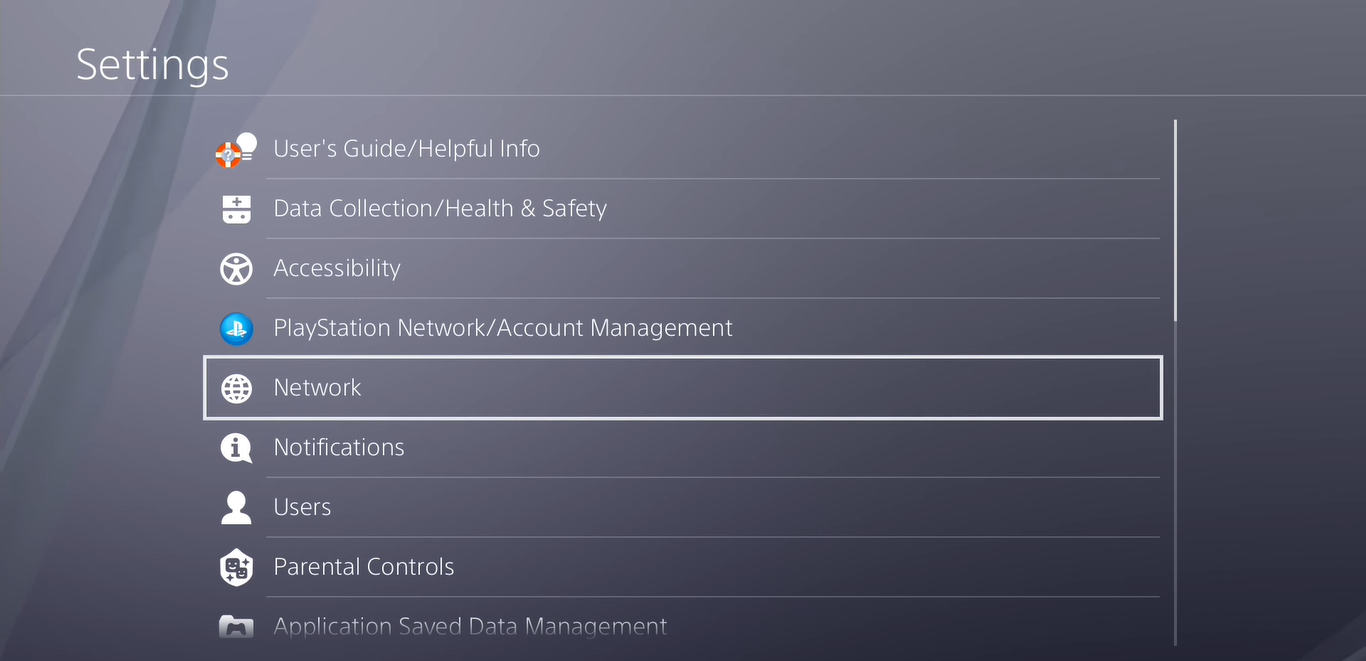Select the Data Collection health kit icon
Image resolution: width=1366 pixels, height=661 pixels.
[236, 209]
